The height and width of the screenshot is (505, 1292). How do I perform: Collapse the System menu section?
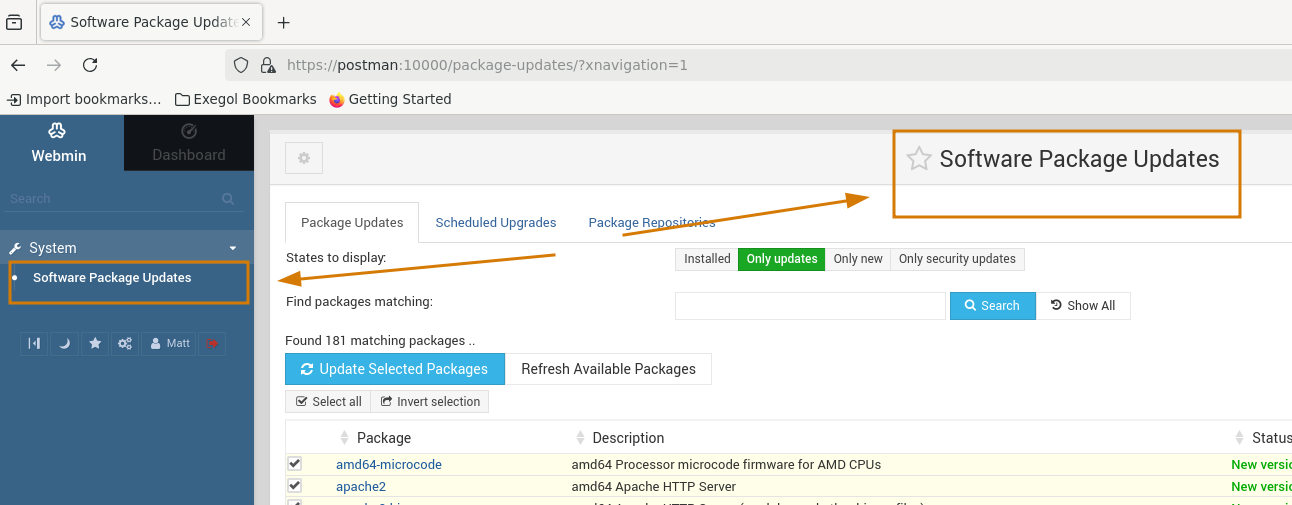pyautogui.click(x=232, y=248)
